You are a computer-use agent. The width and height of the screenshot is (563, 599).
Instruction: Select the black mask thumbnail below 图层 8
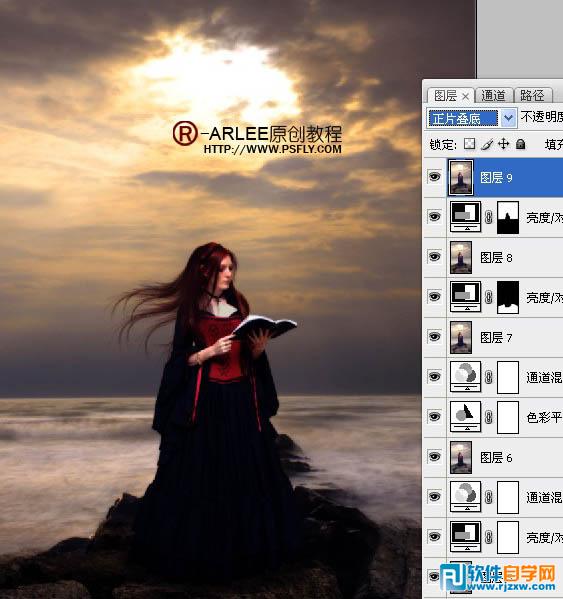508,297
